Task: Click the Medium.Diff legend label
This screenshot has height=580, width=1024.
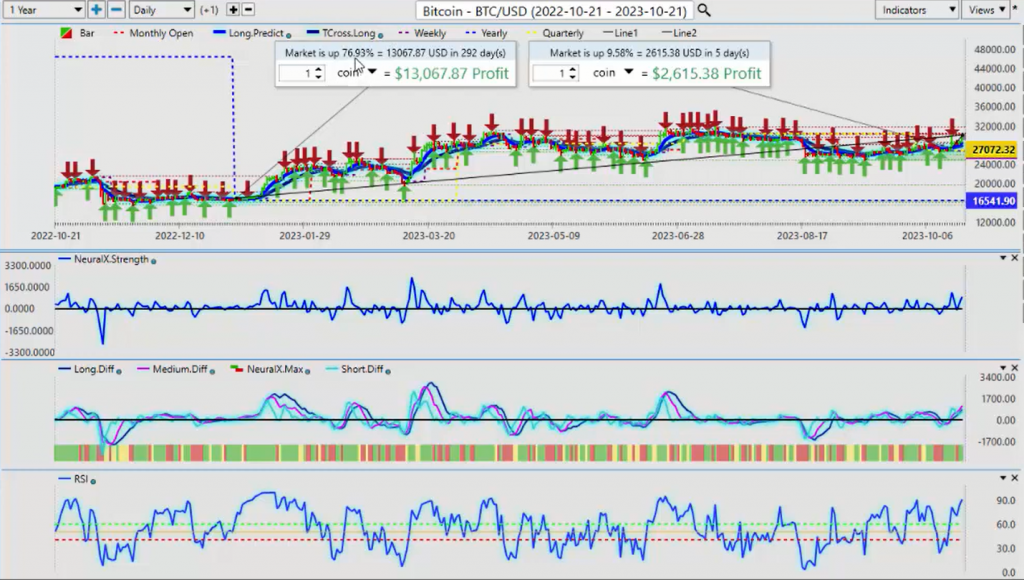Action: tap(180, 369)
